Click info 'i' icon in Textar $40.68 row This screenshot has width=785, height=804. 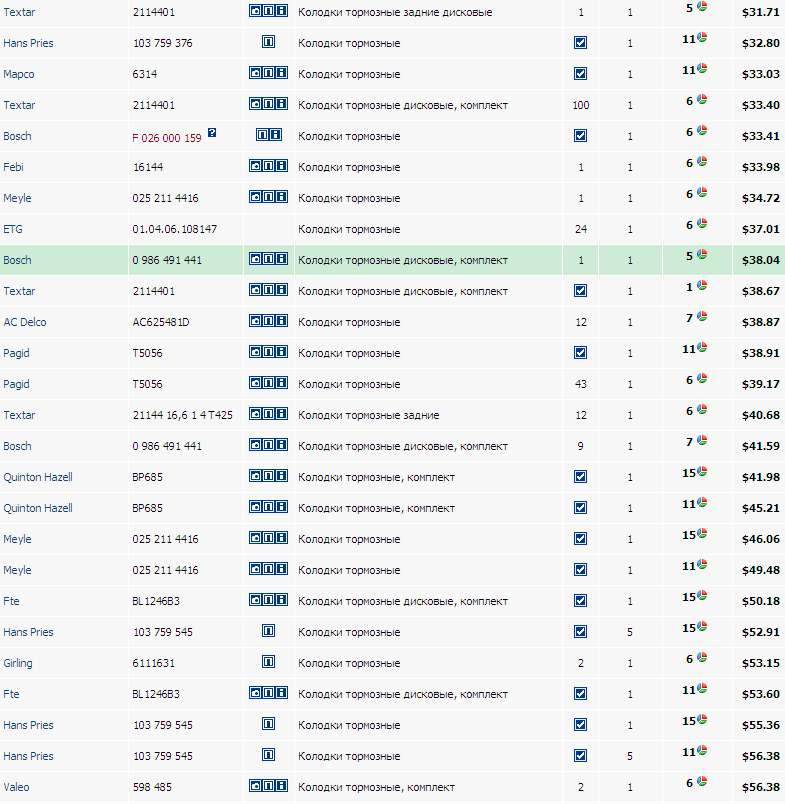tap(281, 413)
